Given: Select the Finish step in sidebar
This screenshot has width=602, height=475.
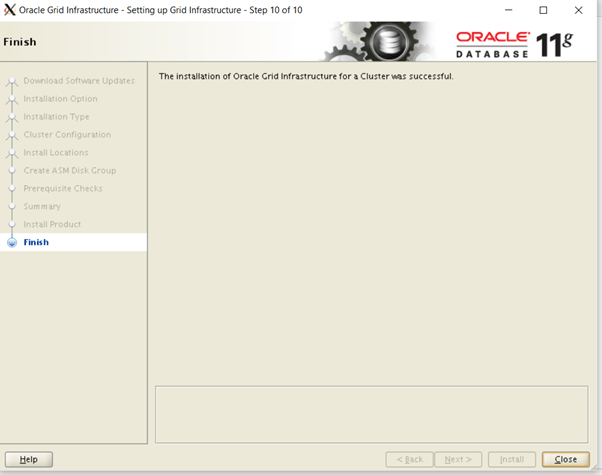Looking at the screenshot, I should click(36, 242).
